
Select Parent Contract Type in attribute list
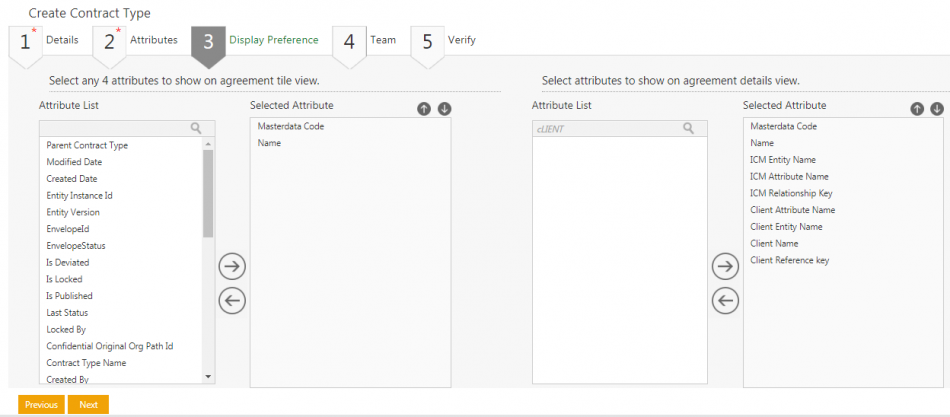(87, 145)
